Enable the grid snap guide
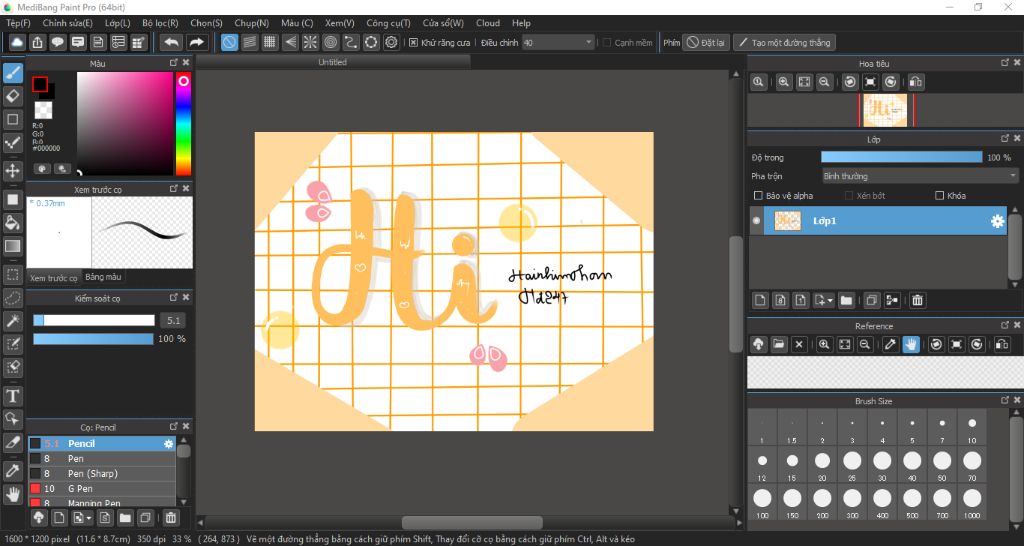1024x546 pixels. (270, 42)
